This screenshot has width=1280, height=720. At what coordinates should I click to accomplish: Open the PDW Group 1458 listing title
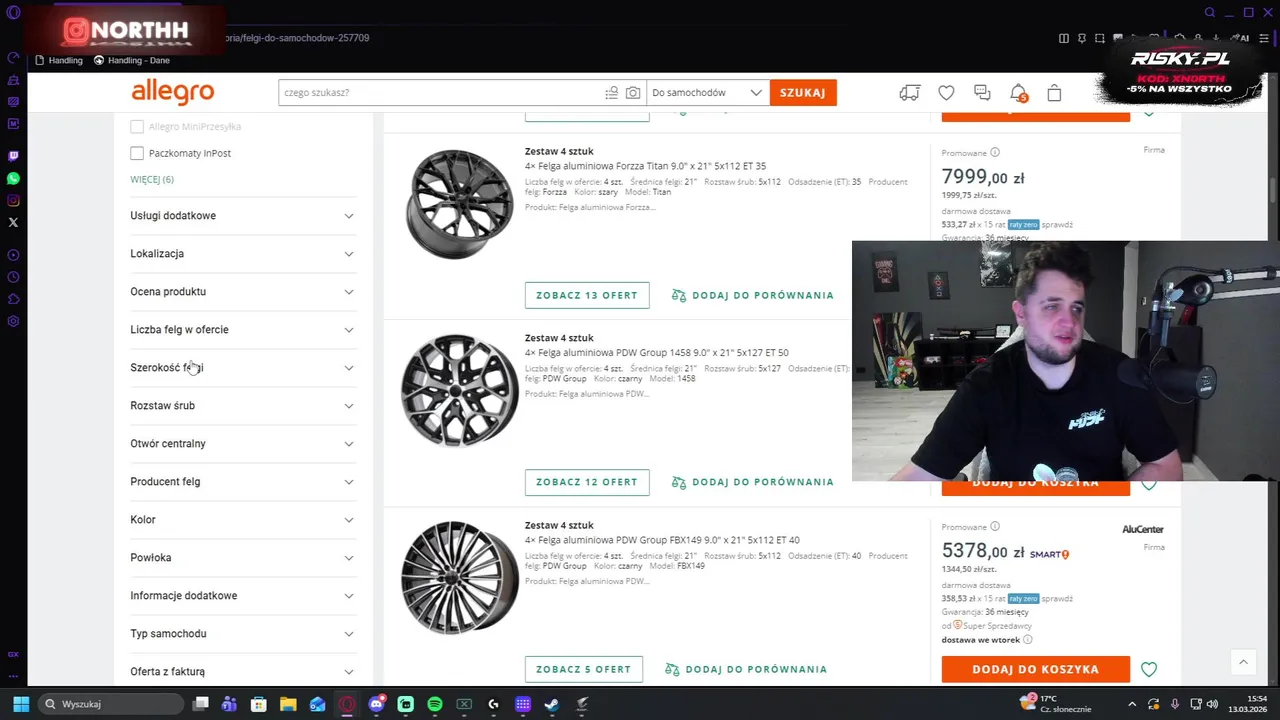coord(657,353)
